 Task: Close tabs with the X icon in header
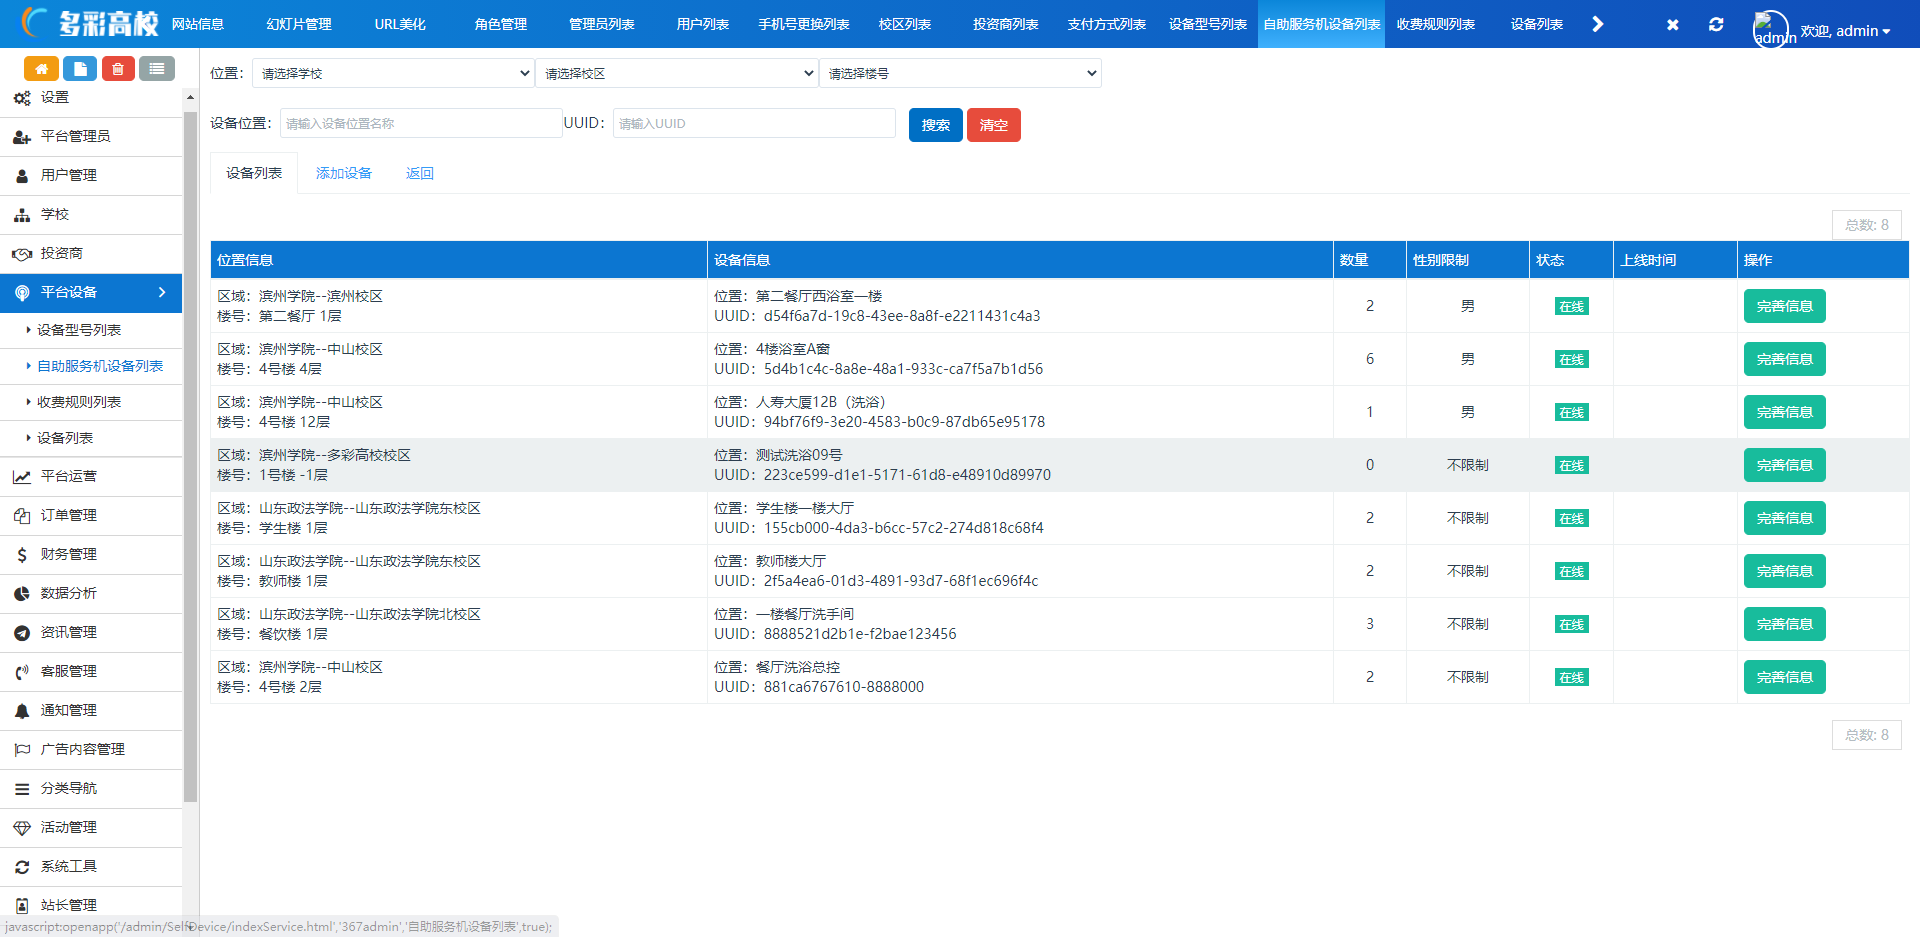coord(1672,24)
